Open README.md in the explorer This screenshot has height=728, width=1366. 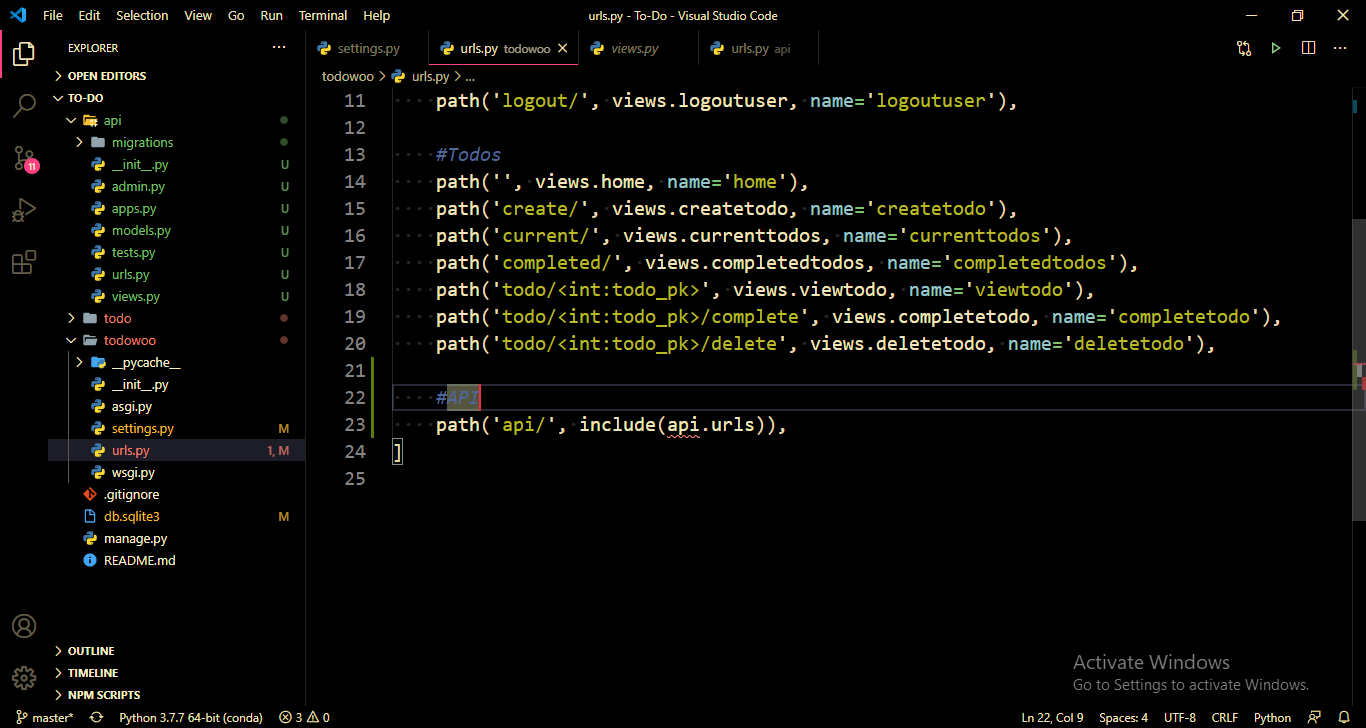[176, 560]
